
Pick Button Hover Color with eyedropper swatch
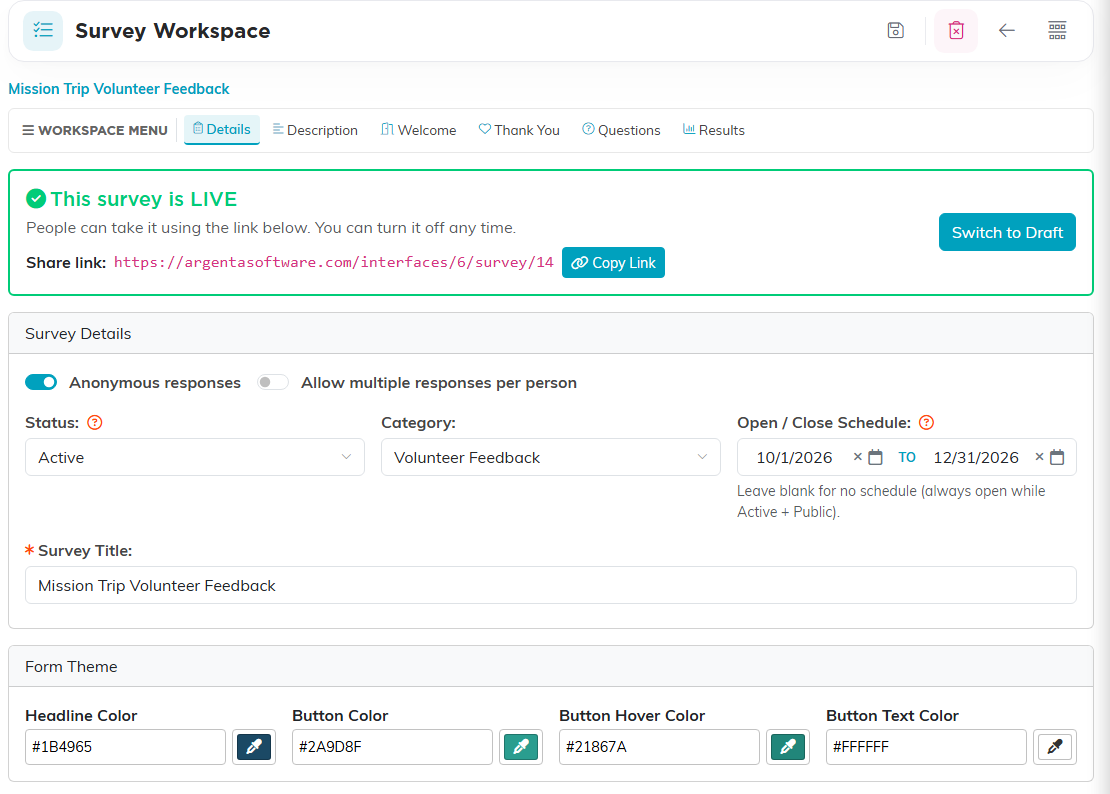point(788,747)
